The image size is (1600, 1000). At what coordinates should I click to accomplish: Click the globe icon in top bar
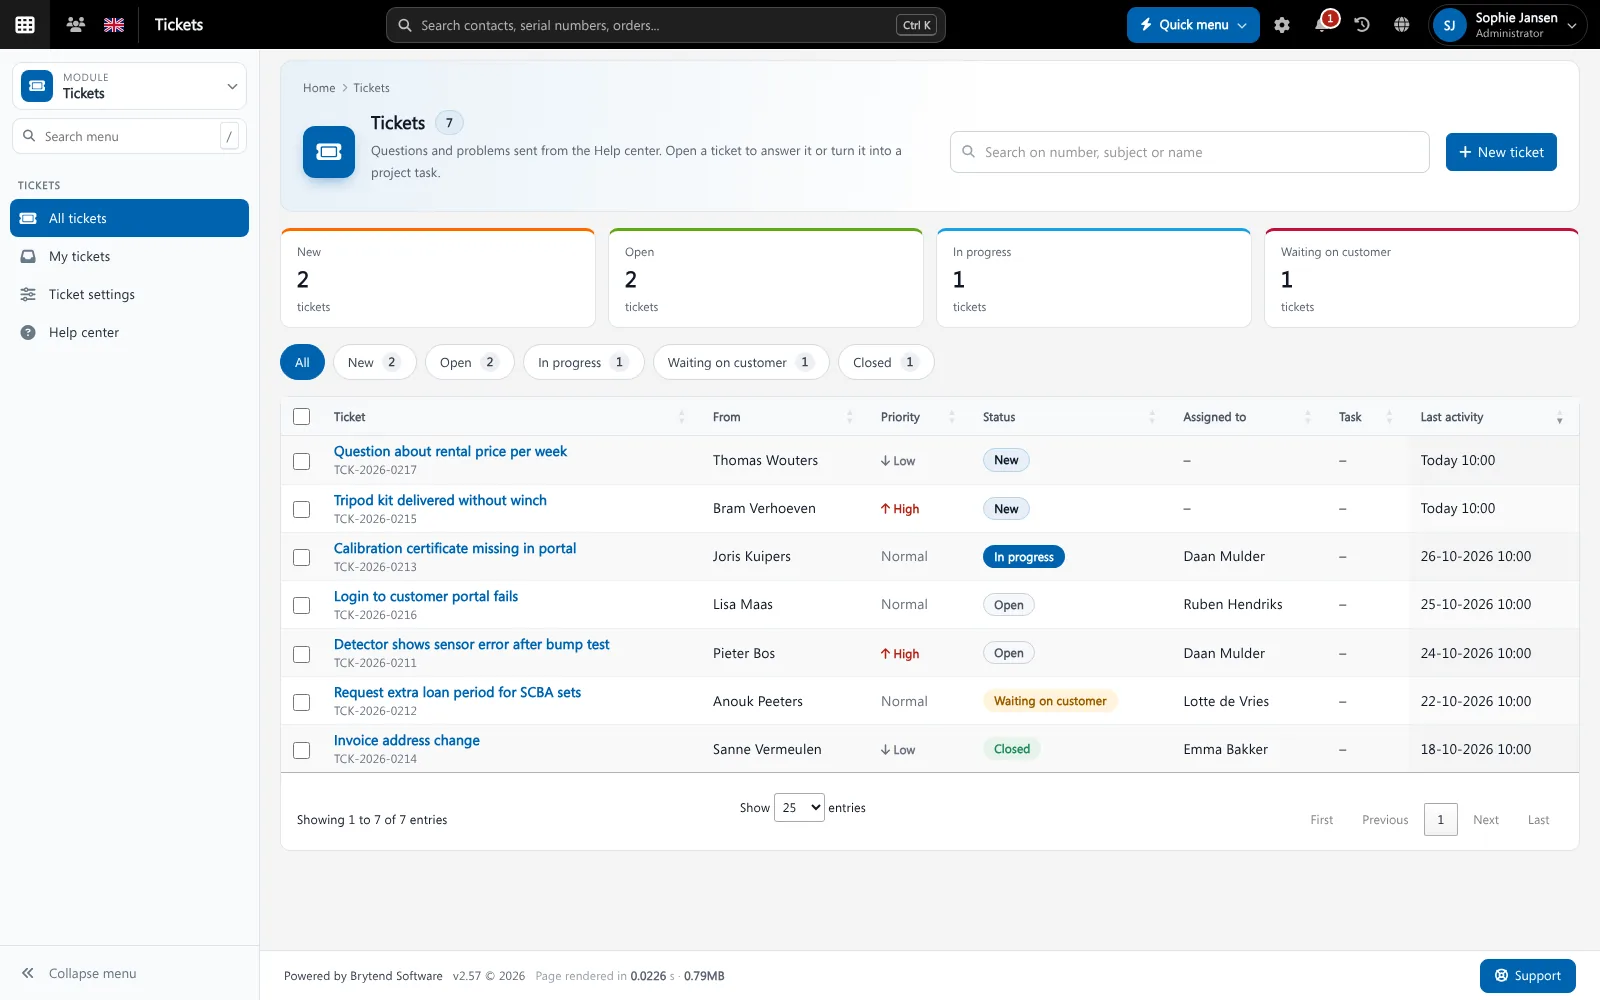click(x=1402, y=25)
